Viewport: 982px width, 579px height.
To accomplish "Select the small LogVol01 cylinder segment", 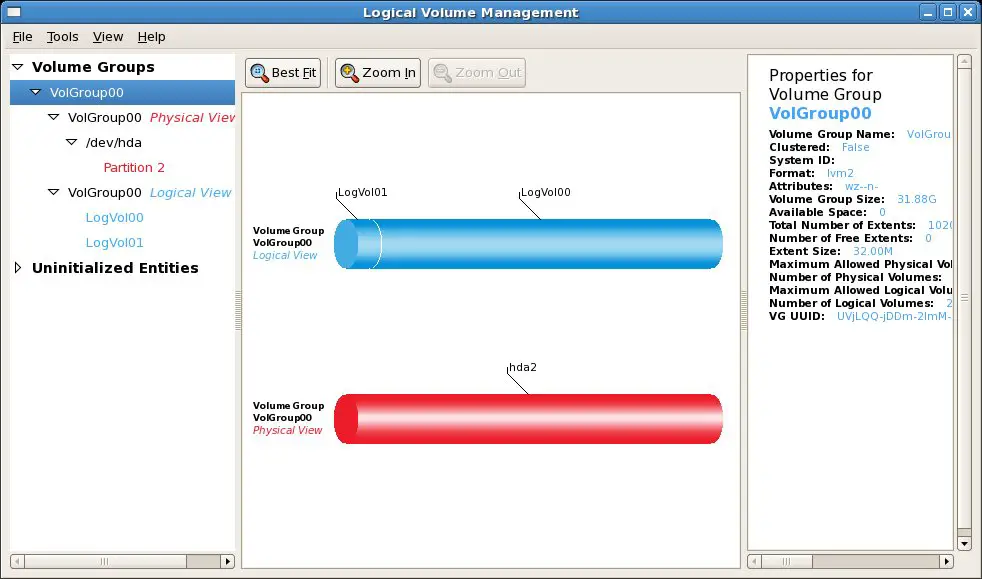I will click(358, 244).
